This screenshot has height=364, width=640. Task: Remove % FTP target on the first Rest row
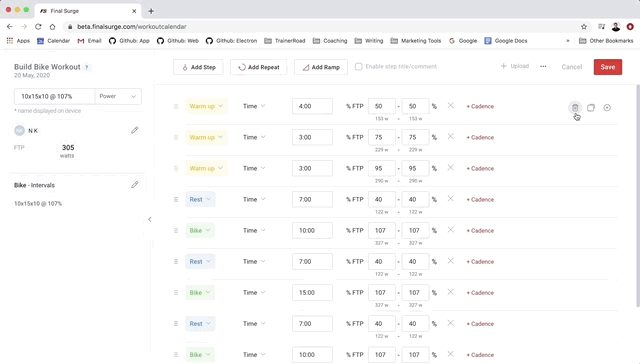[451, 198]
